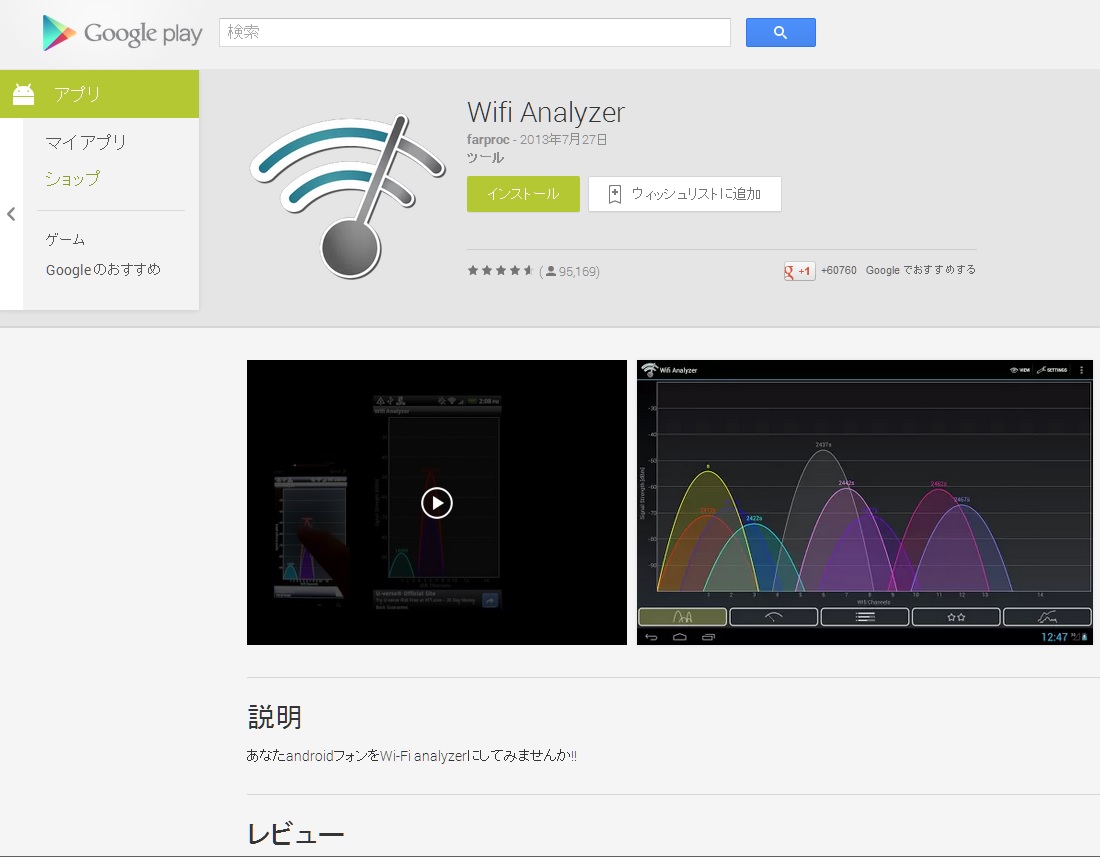Open the farproc developer link
The height and width of the screenshot is (857, 1100).
point(488,140)
